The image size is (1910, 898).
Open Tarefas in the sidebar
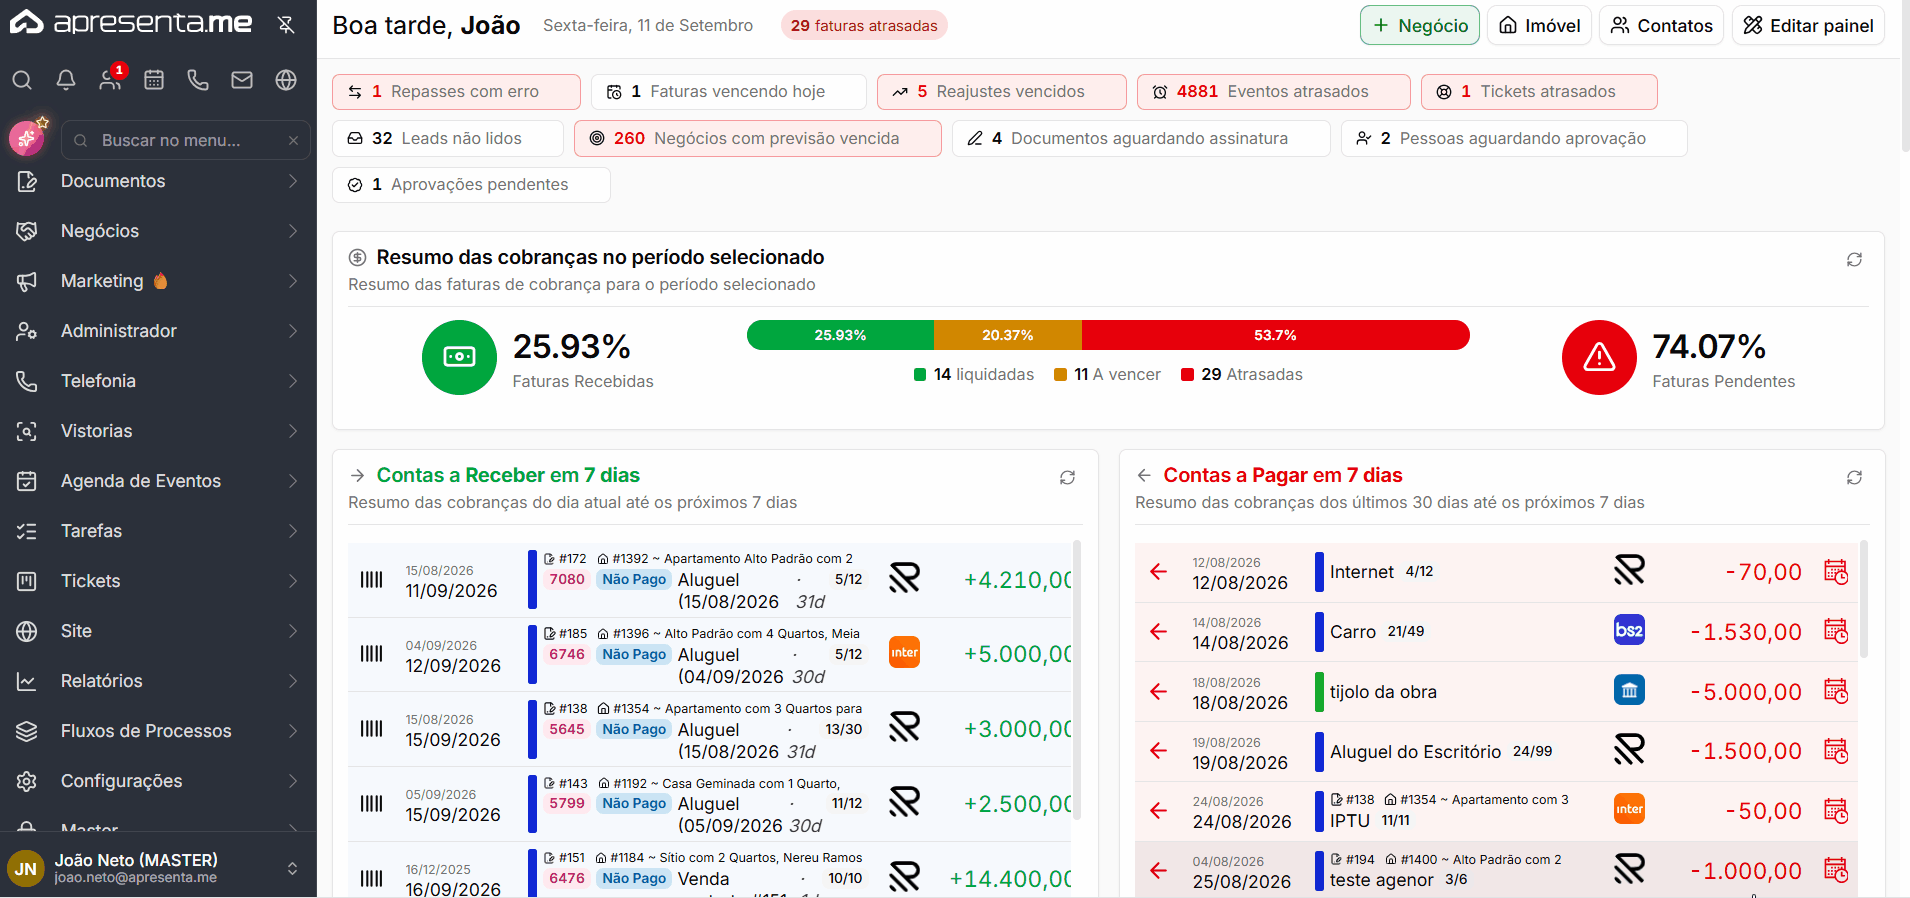pyautogui.click(x=158, y=531)
